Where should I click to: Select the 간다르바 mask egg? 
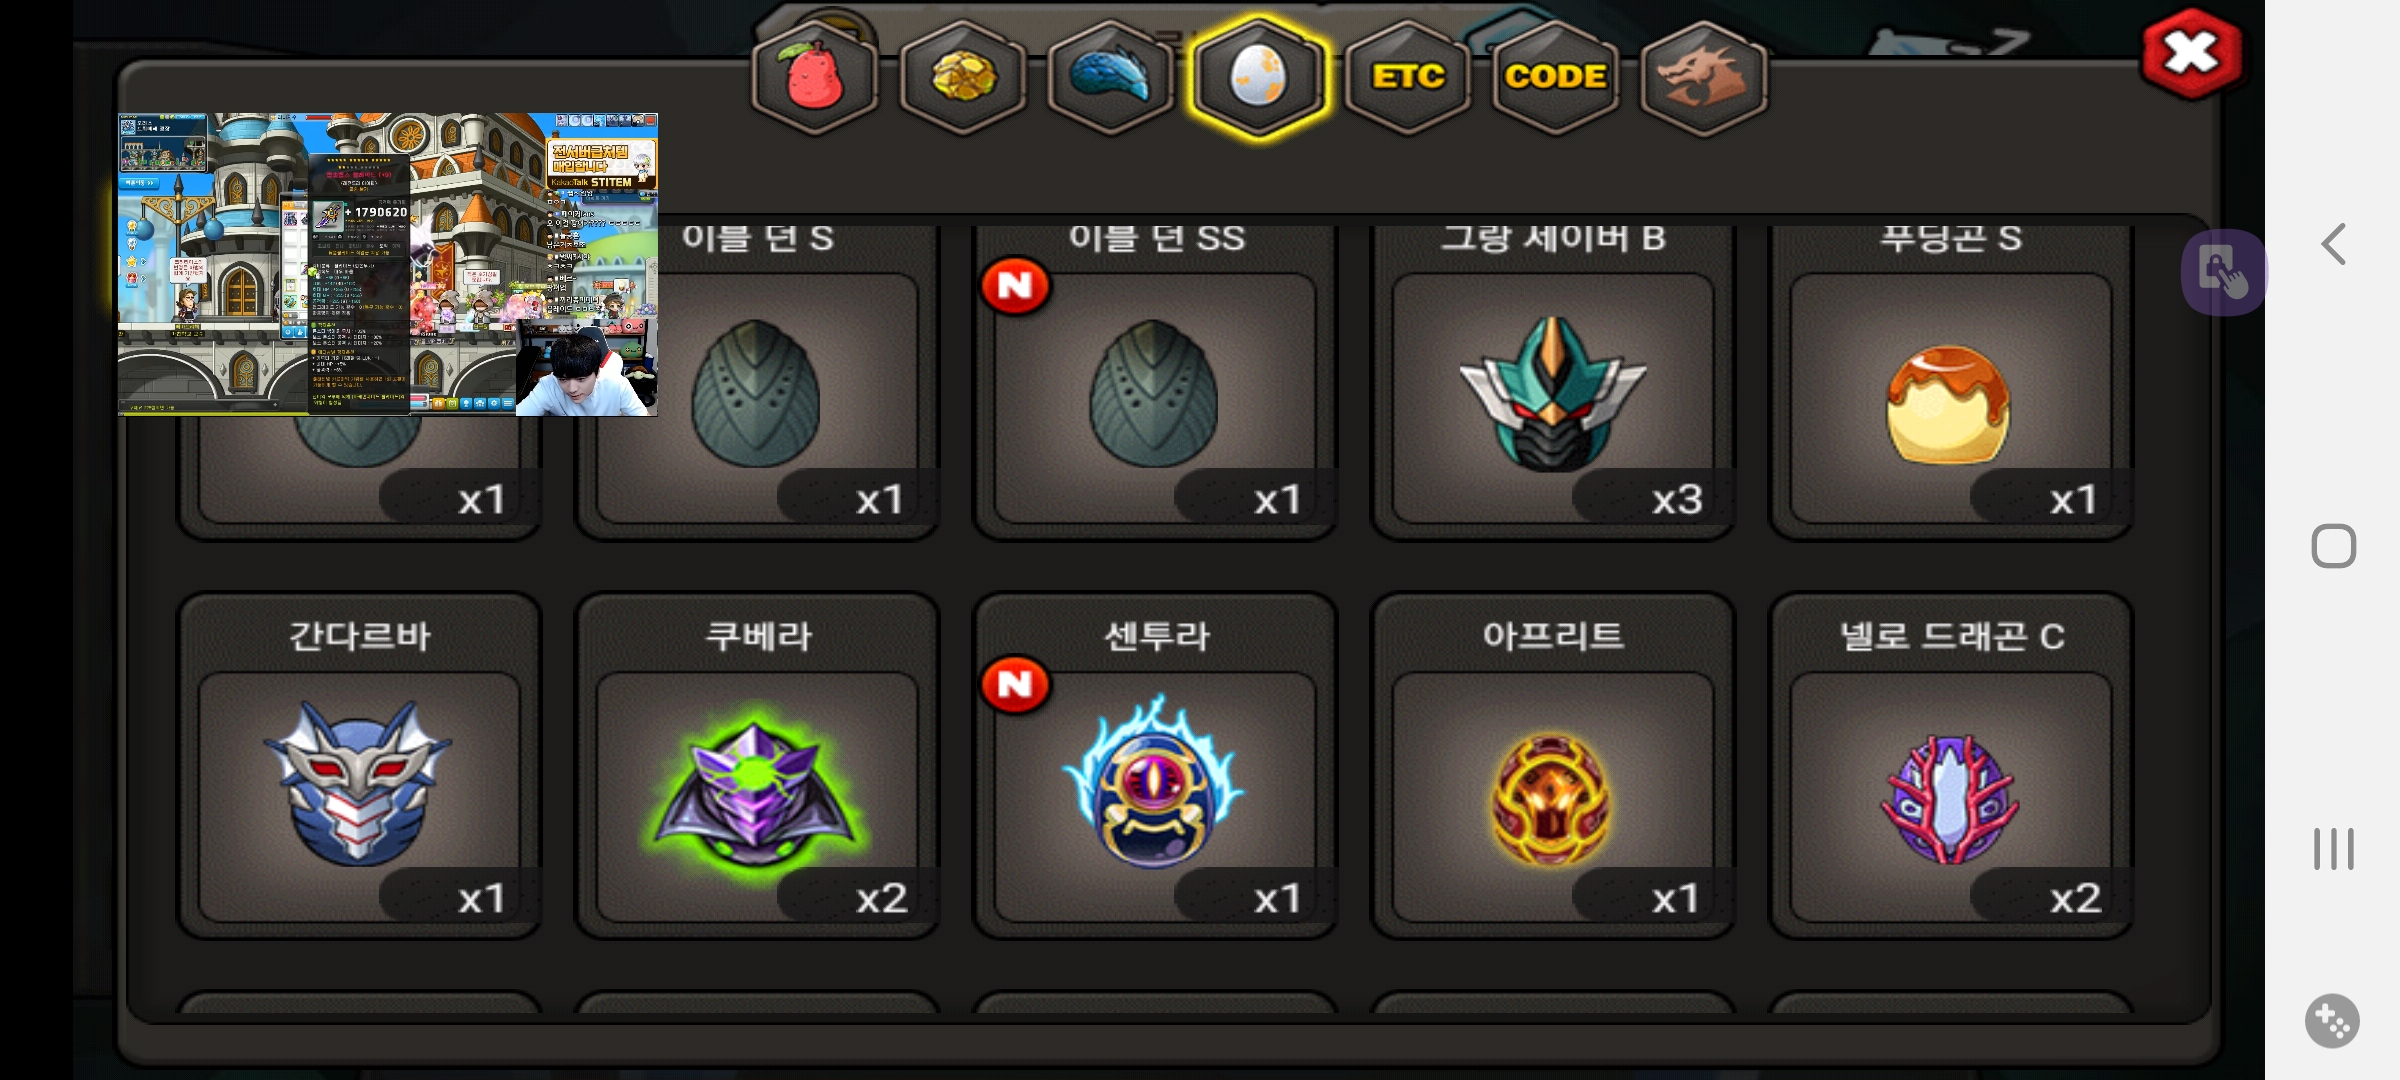[359, 766]
